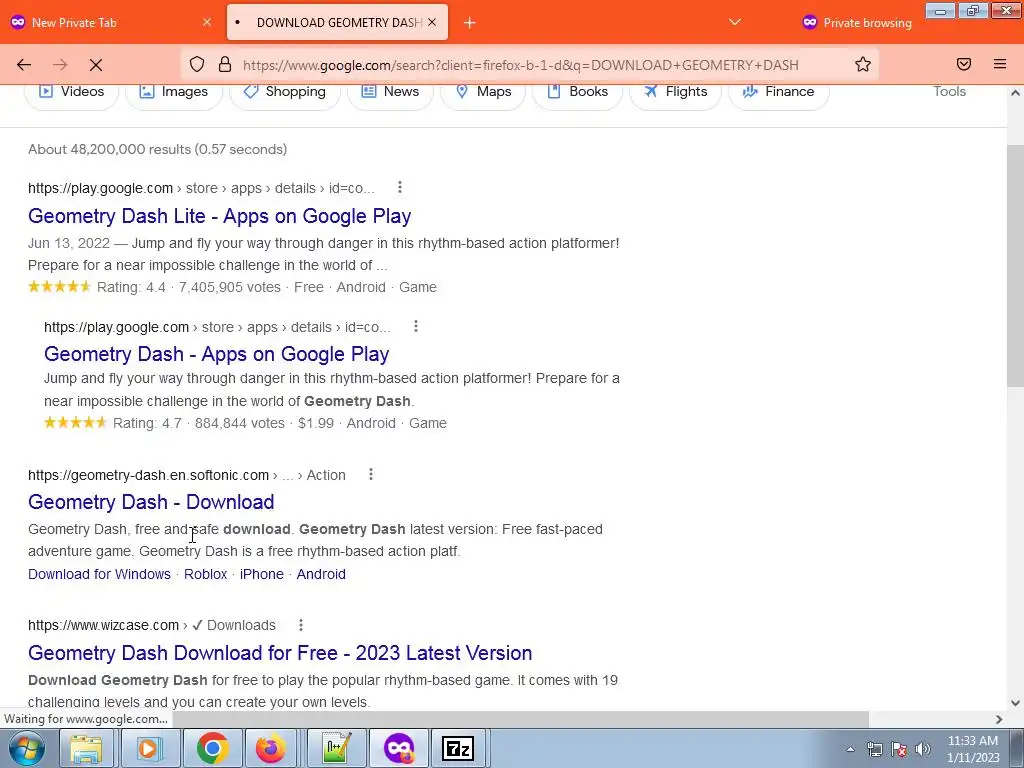Image resolution: width=1024 pixels, height=768 pixels.
Task: Click the horizontal scrollbar right arrow
Action: pyautogui.click(x=999, y=719)
